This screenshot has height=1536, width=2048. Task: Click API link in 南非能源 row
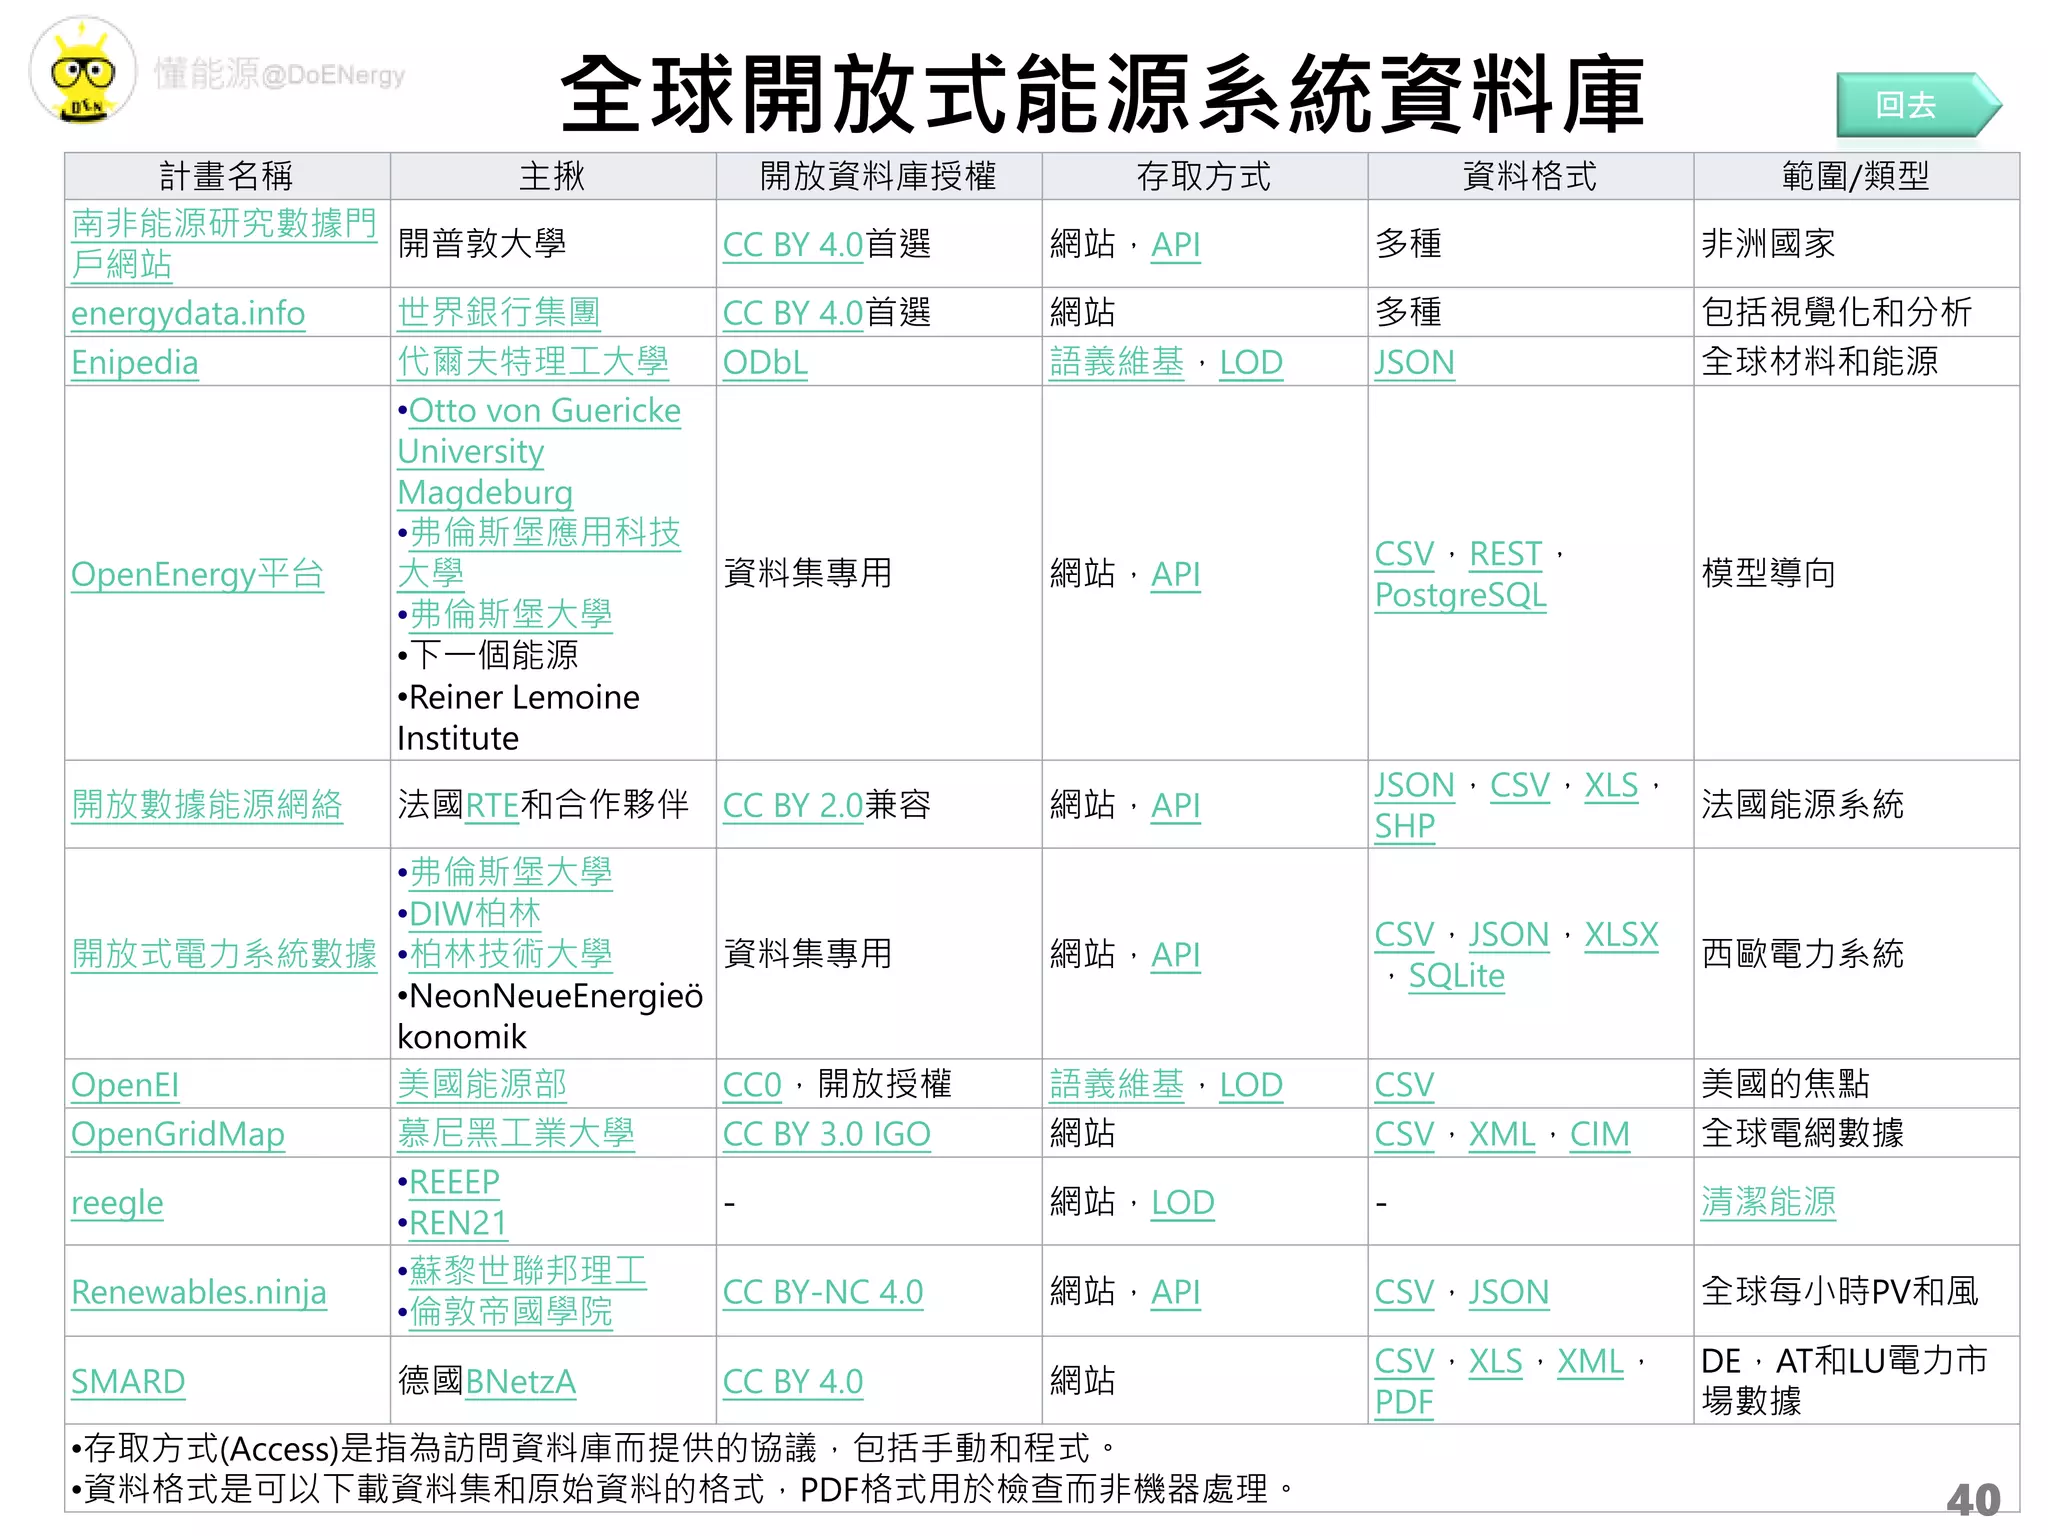pyautogui.click(x=1176, y=244)
